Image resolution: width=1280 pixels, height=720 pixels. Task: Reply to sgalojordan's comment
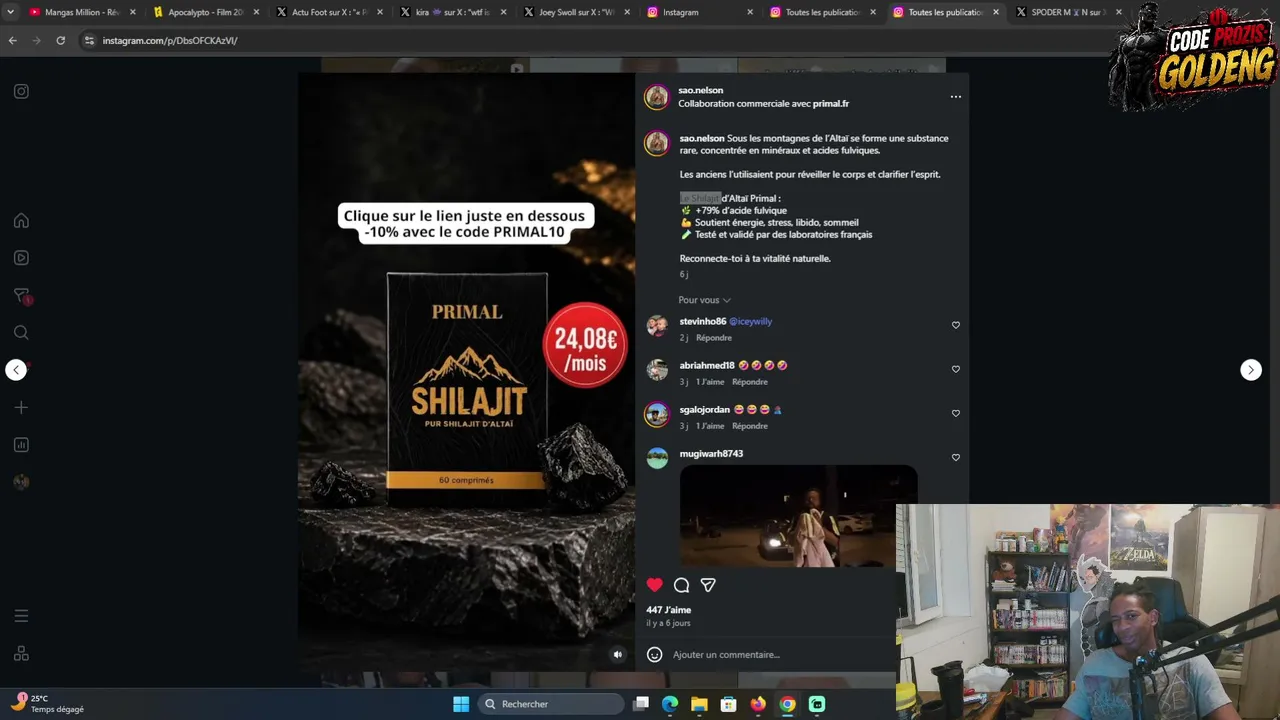[x=750, y=426]
